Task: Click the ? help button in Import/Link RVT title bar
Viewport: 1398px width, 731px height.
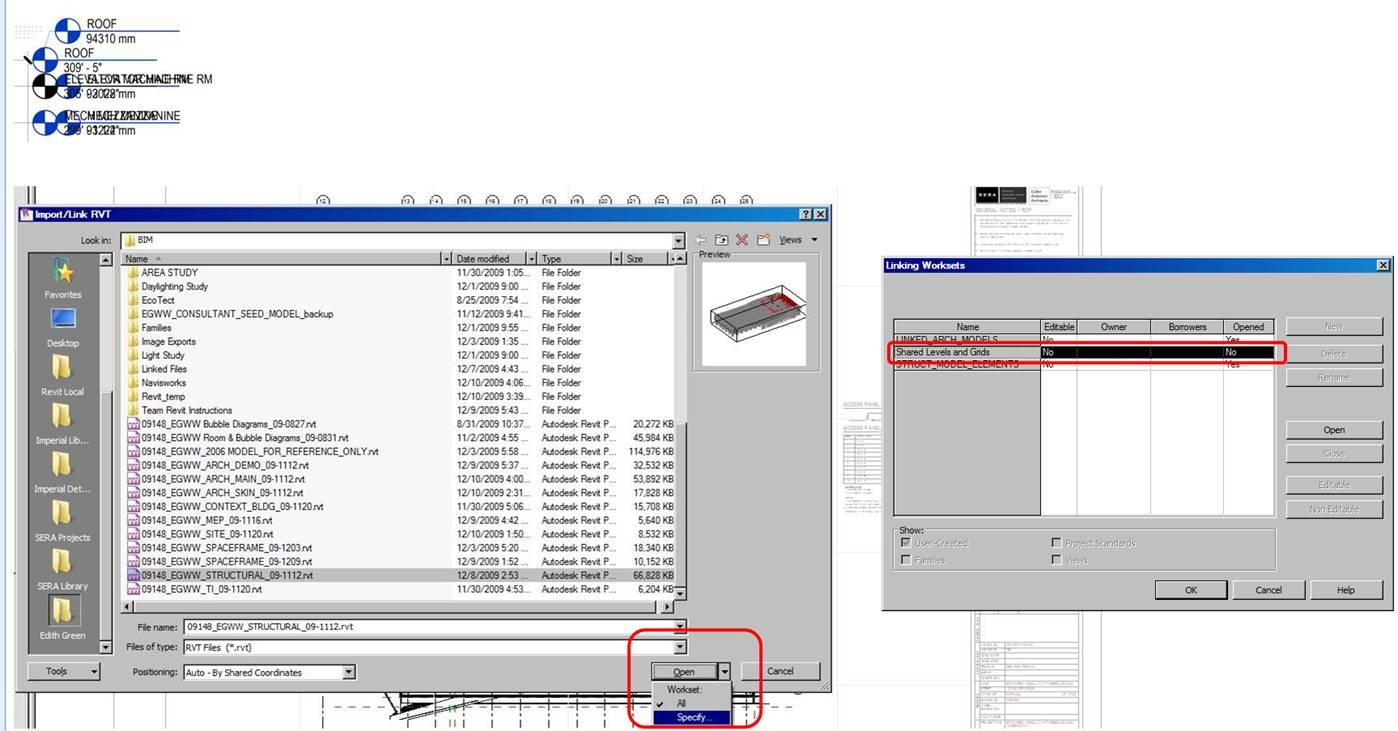Action: (805, 214)
